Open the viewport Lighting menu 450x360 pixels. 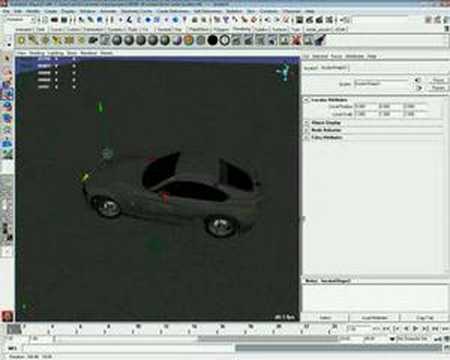(56, 53)
